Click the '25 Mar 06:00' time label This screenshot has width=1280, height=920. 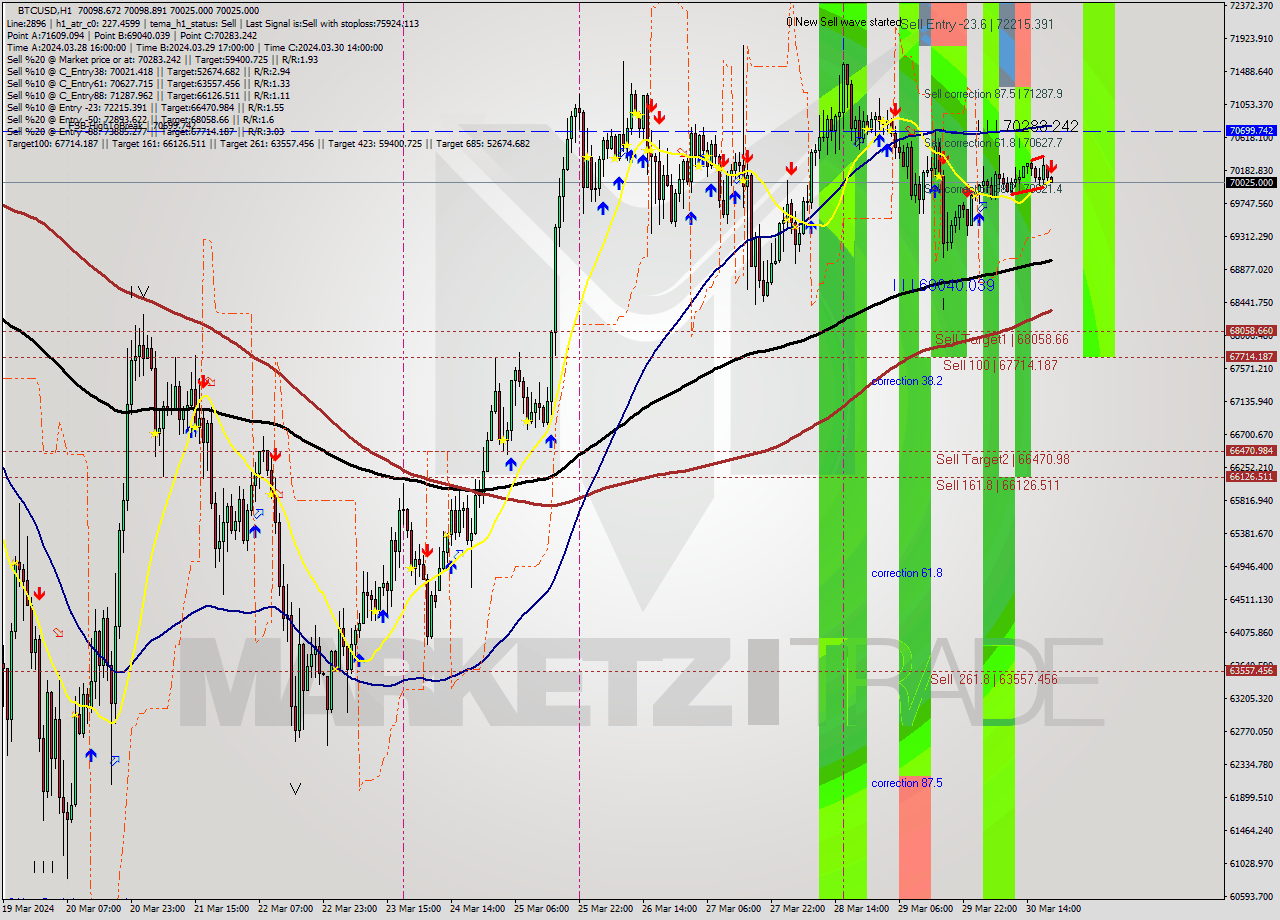pyautogui.click(x=543, y=909)
